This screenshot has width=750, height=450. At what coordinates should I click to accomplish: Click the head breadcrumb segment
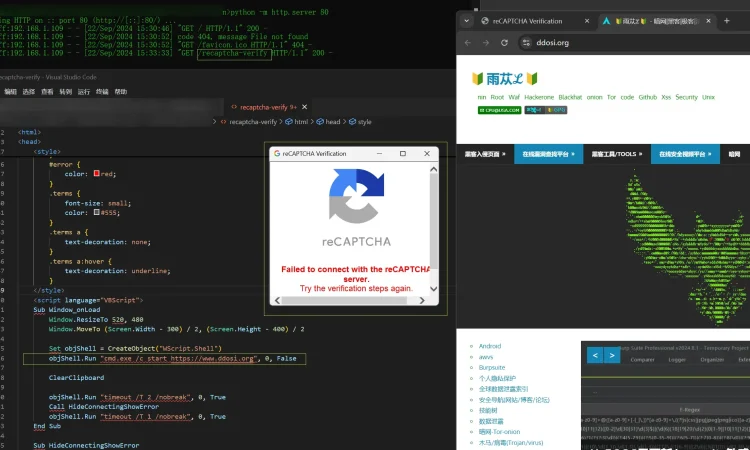(328, 122)
